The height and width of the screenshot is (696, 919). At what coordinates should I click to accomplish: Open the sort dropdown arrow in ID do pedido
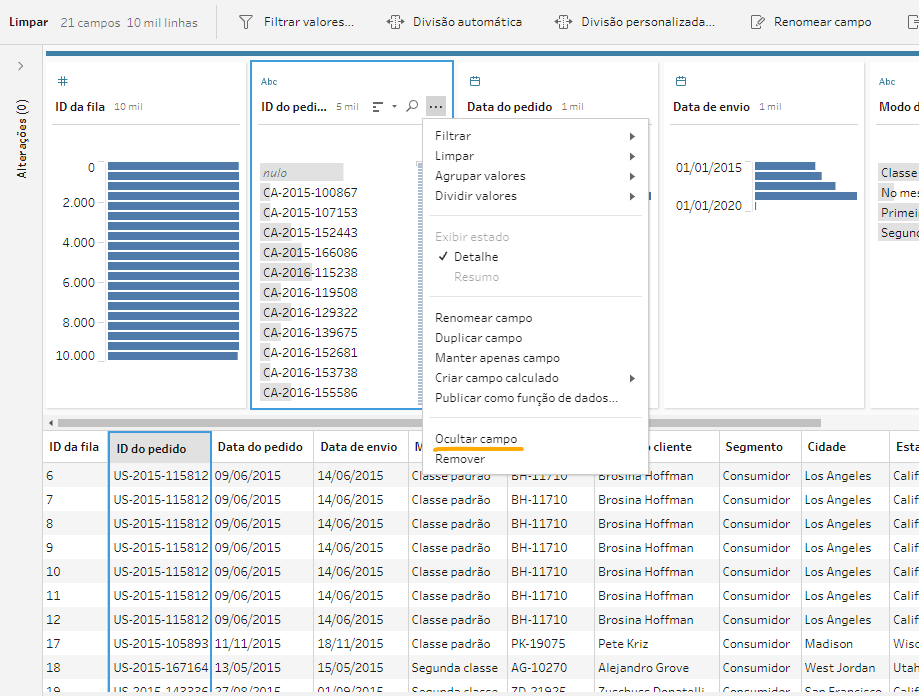point(394,107)
